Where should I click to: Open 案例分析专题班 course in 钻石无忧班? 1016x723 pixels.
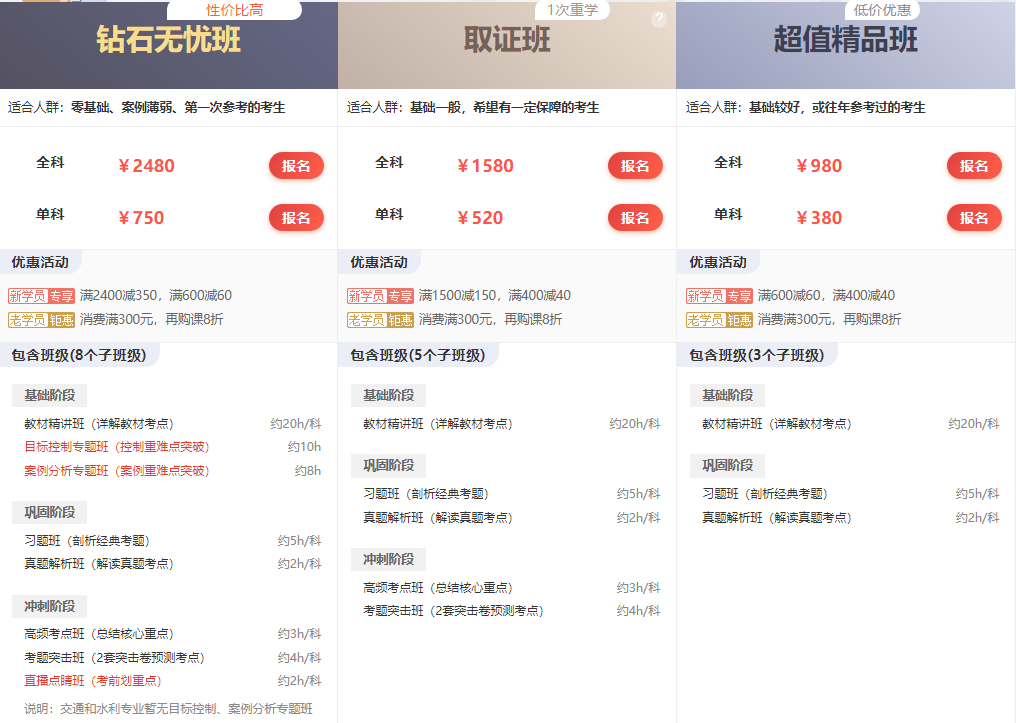[117, 471]
